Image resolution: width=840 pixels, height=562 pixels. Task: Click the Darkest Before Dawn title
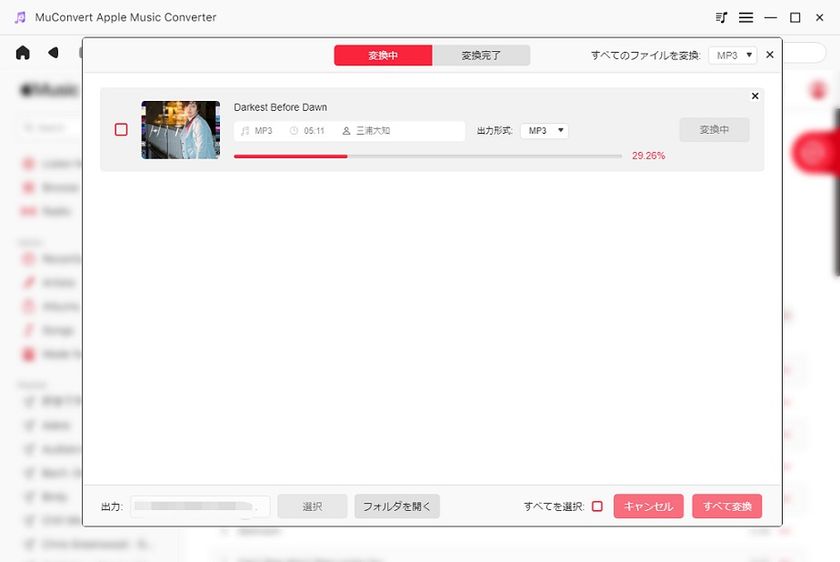pos(280,107)
